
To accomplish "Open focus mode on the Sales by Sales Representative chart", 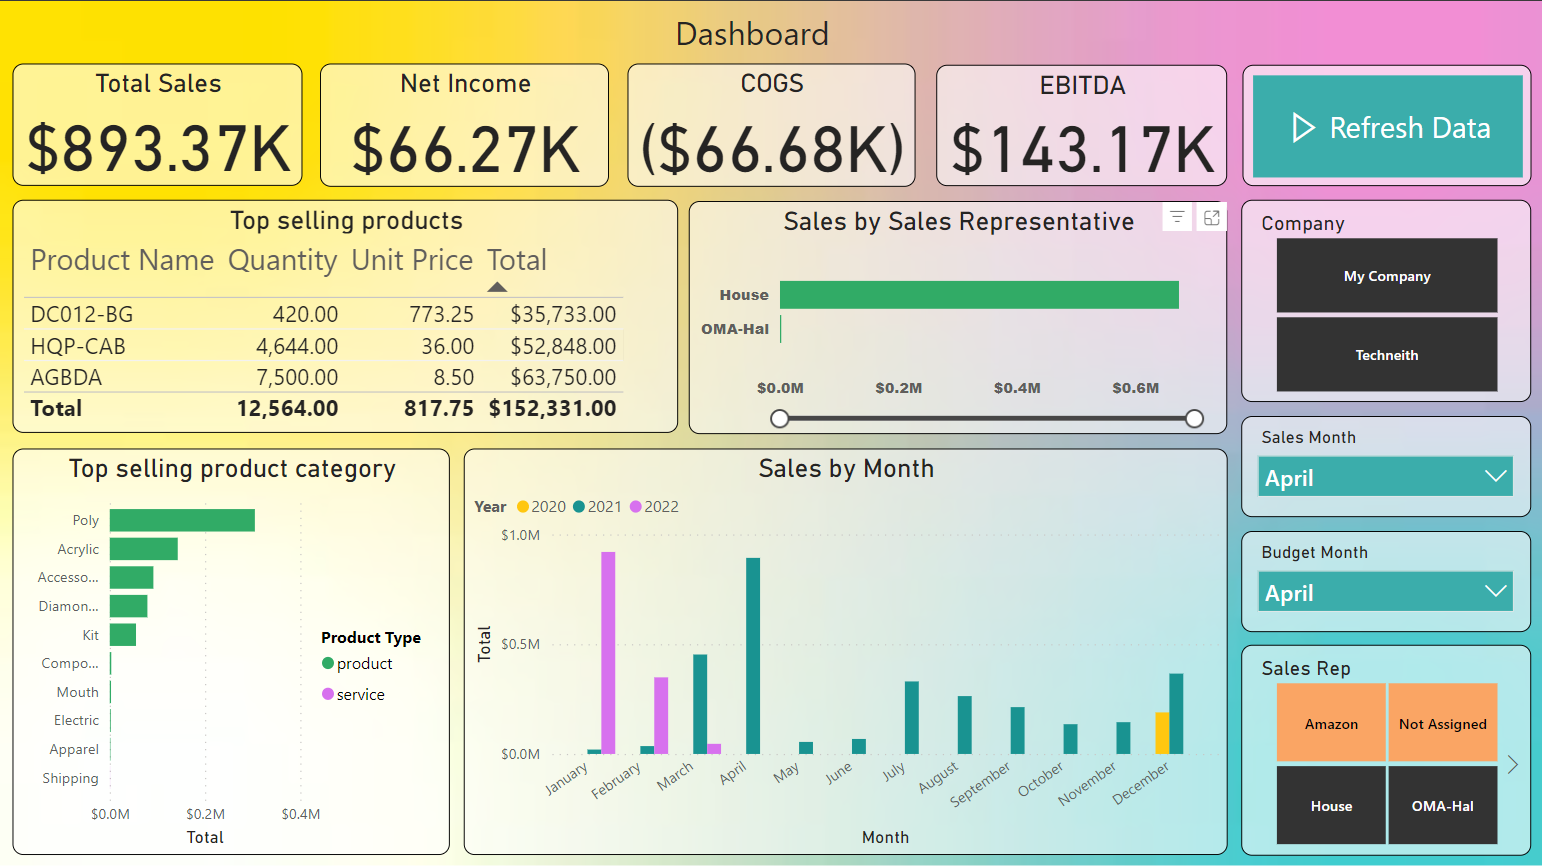I will (x=1211, y=216).
